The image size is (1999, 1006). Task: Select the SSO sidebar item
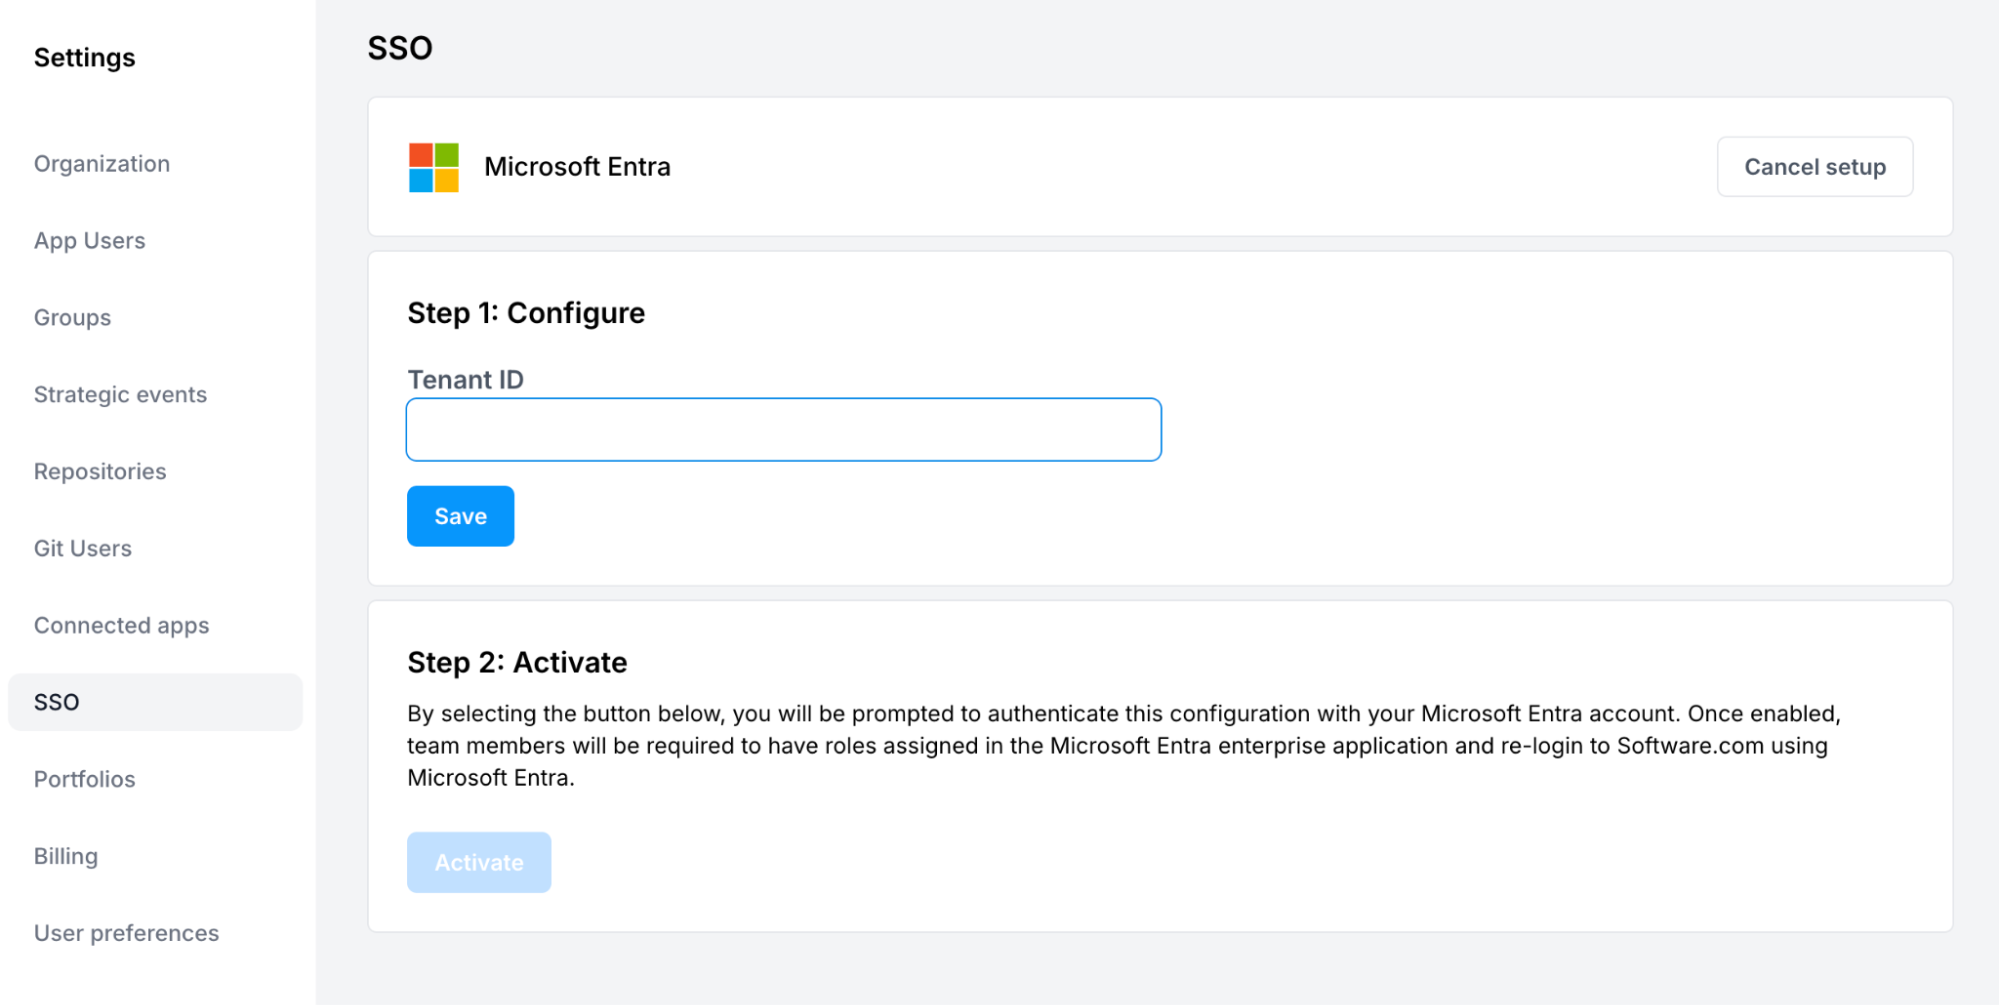[57, 702]
